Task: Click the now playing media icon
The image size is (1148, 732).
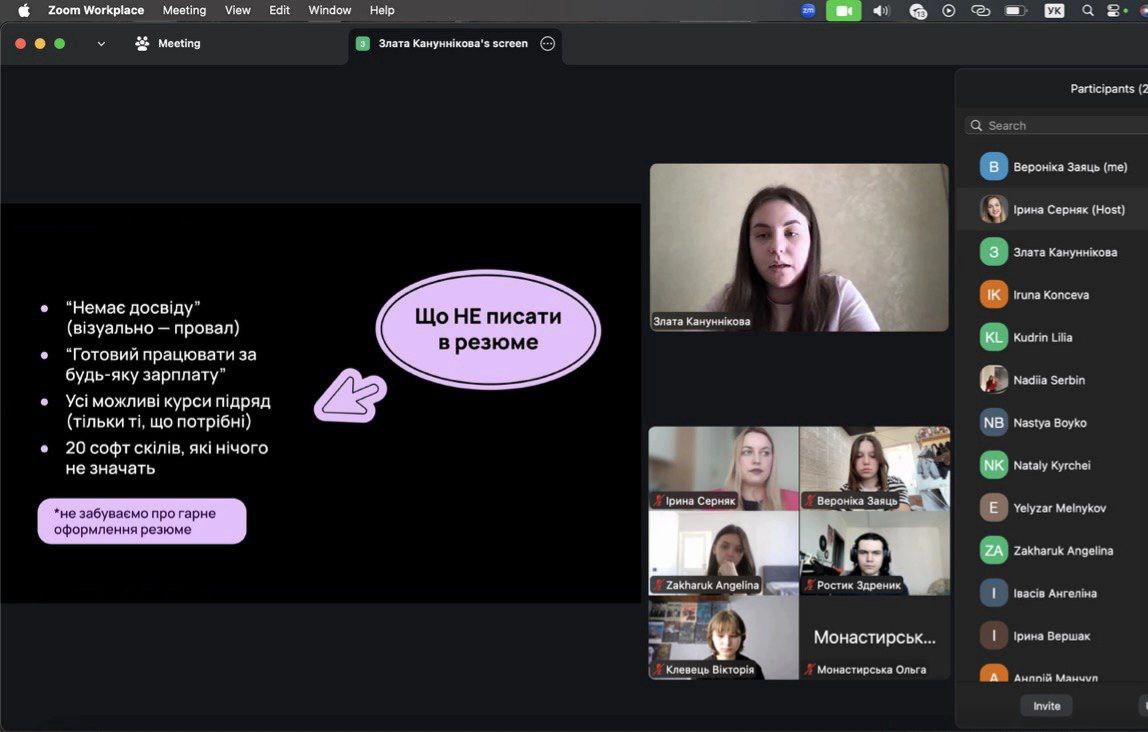Action: 949,11
